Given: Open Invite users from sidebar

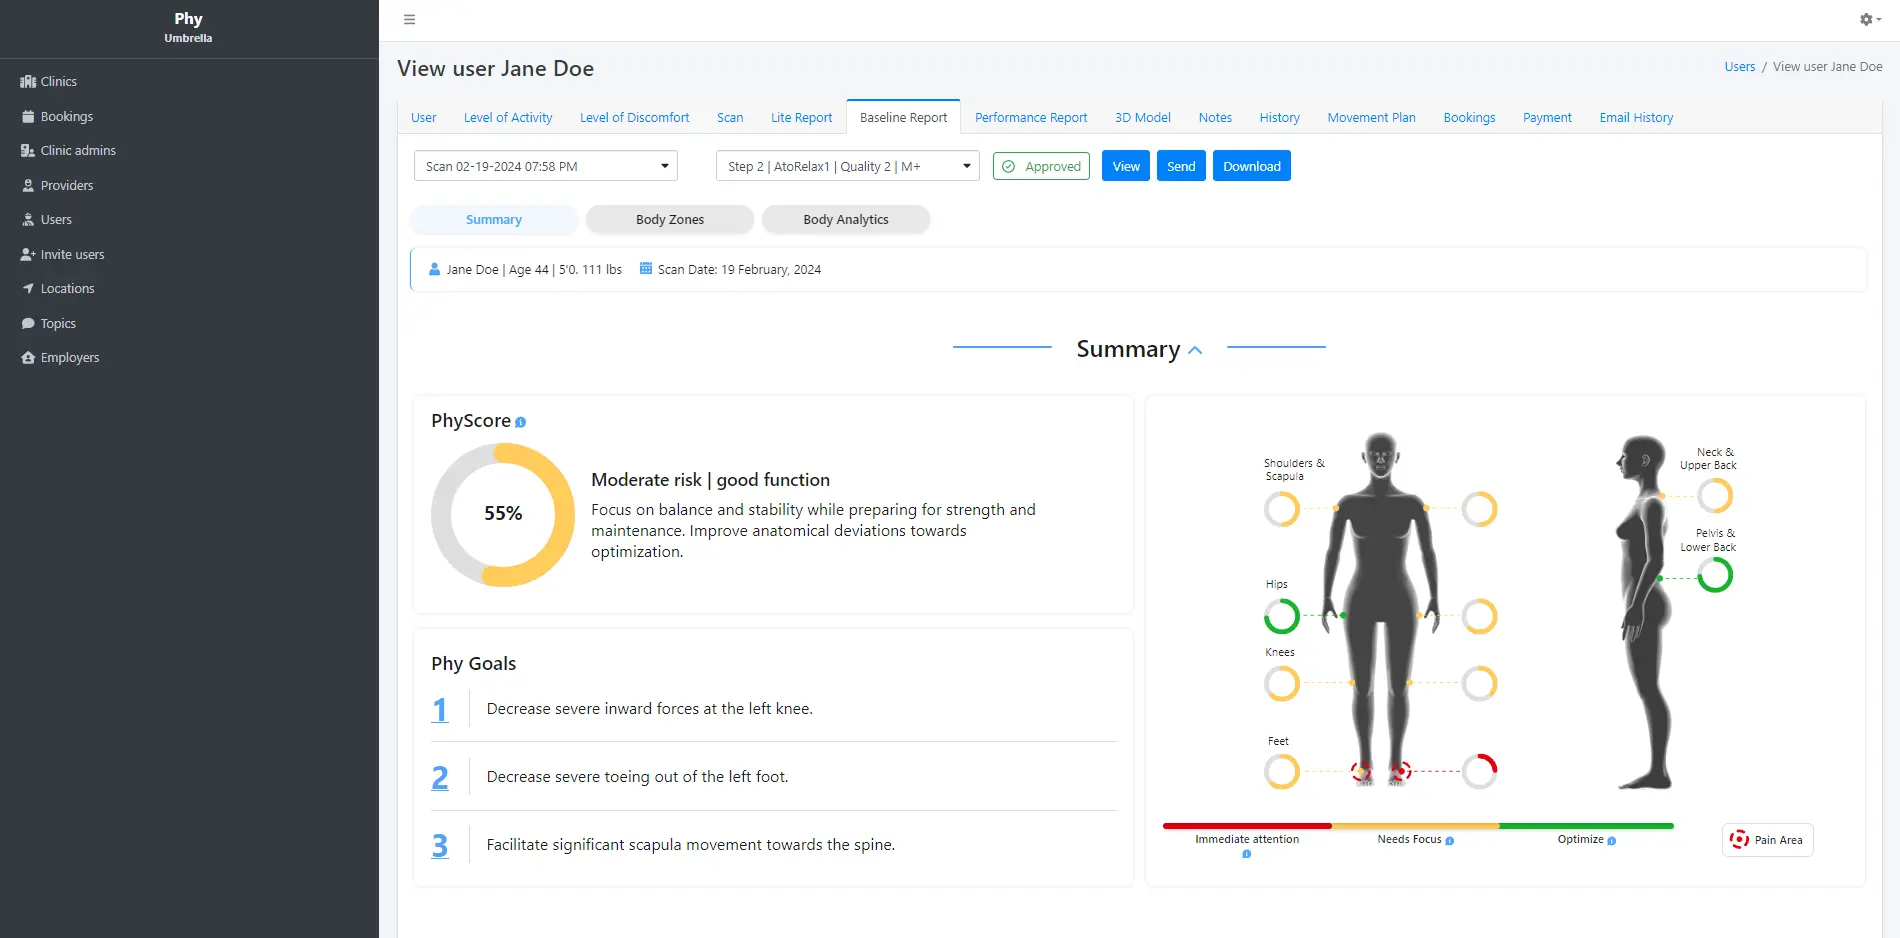Looking at the screenshot, I should (x=72, y=254).
